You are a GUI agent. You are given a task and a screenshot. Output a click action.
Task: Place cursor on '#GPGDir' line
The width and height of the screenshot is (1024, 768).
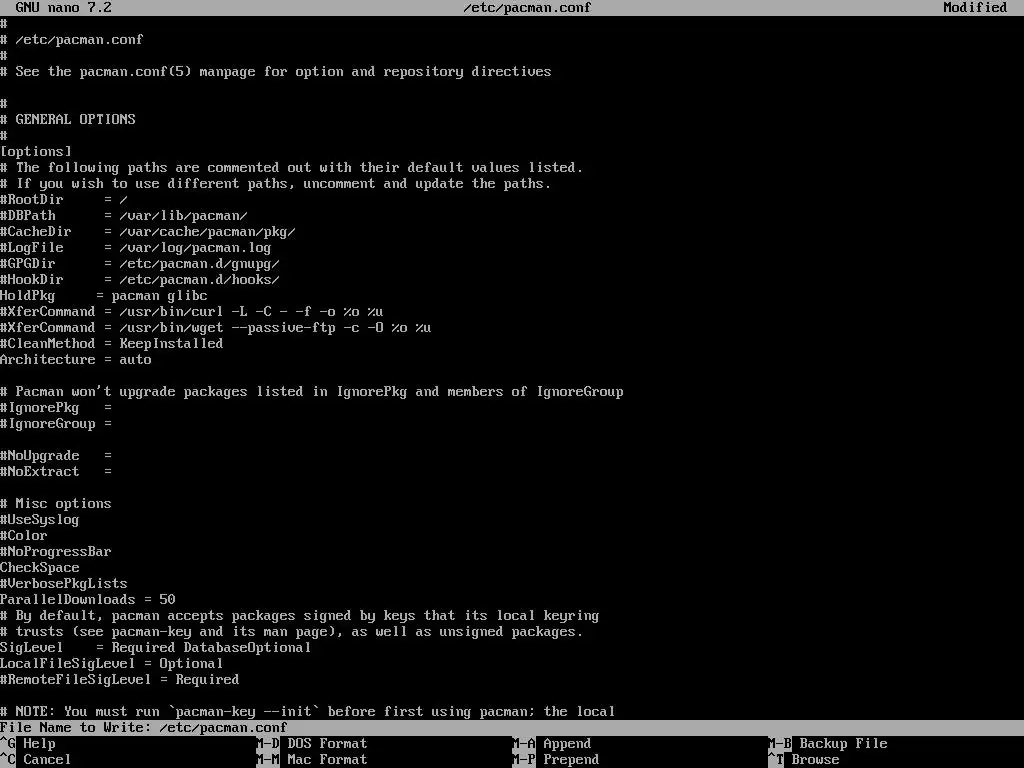(140, 264)
